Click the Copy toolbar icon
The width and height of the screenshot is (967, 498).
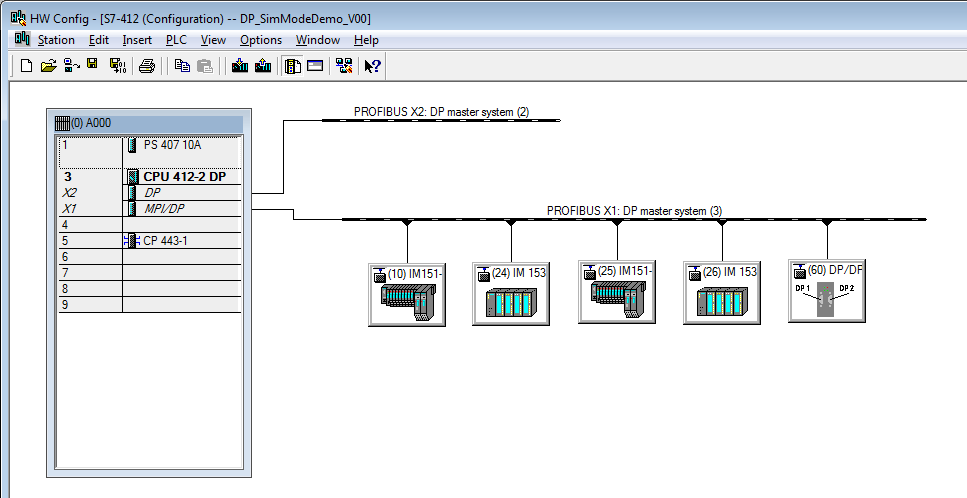[182, 66]
